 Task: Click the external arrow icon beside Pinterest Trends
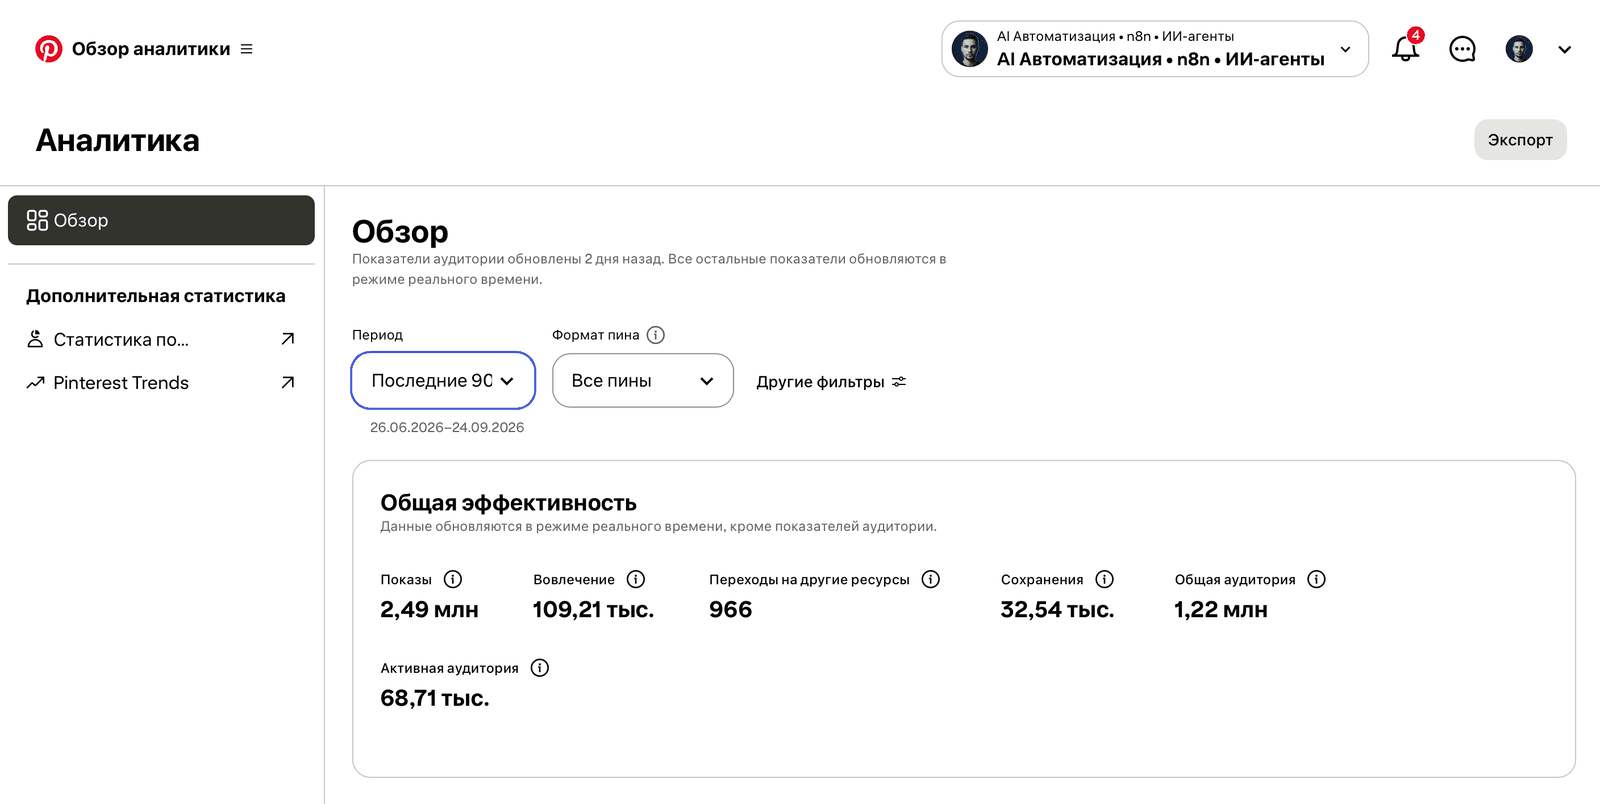[288, 383]
